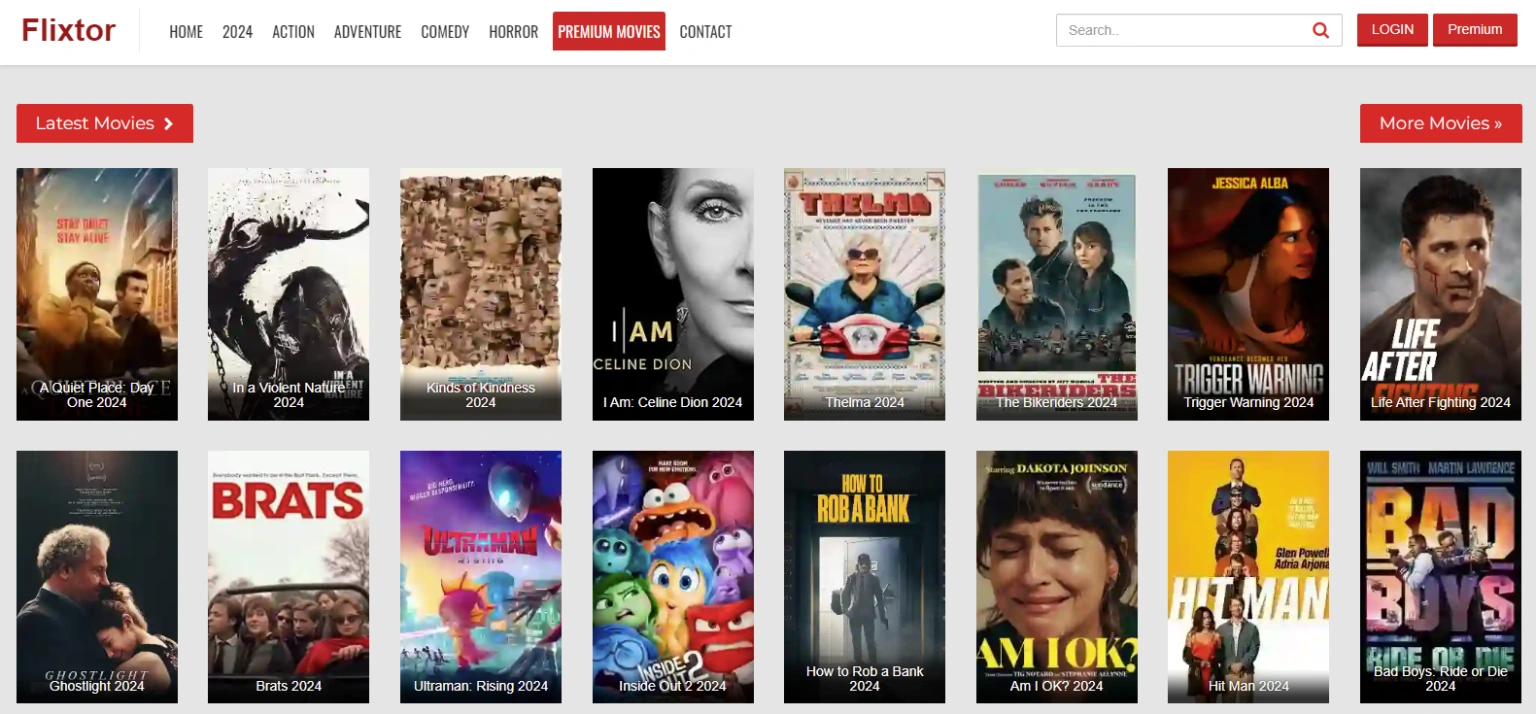Click the More Movies button
1536x714 pixels.
(1440, 123)
